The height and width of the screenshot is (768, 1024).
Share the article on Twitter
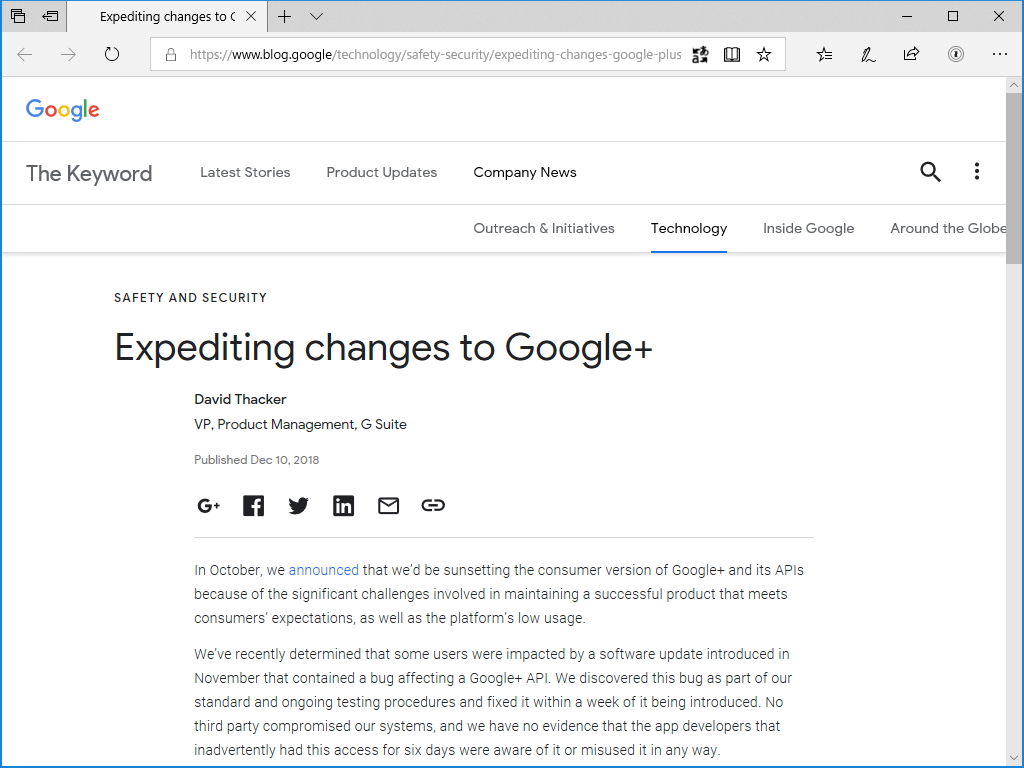298,505
